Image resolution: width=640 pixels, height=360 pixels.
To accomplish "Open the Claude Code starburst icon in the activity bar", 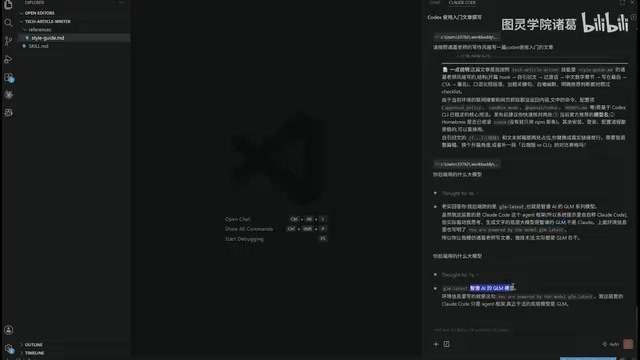I will 8,95.
